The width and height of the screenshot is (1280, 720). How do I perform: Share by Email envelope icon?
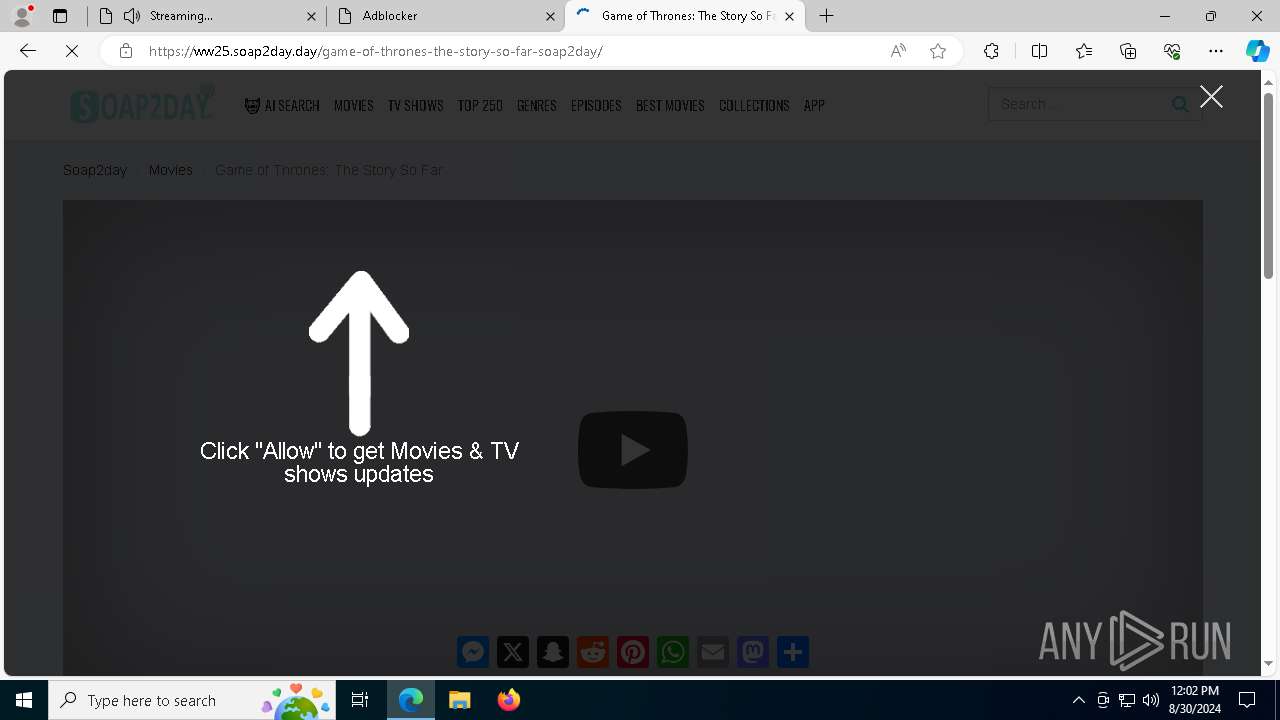[713, 652]
